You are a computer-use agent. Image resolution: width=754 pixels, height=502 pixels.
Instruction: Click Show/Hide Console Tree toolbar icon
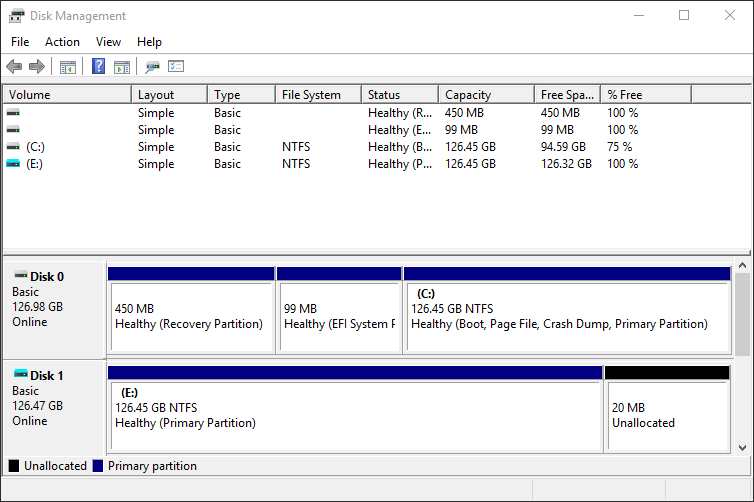tap(68, 67)
